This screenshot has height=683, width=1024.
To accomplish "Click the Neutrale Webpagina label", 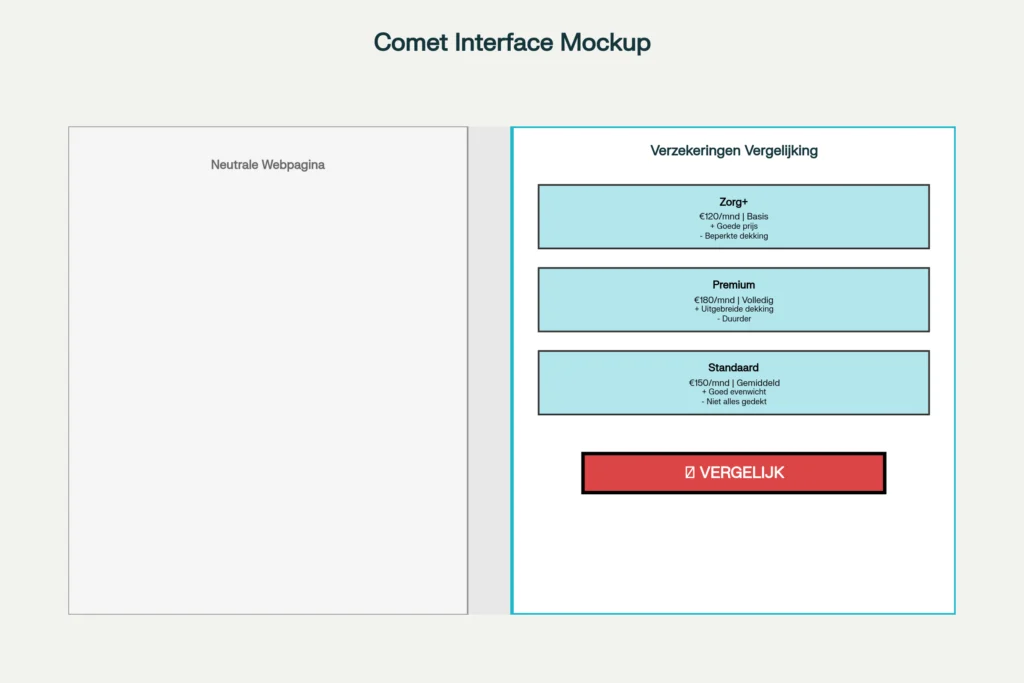I will tap(267, 165).
